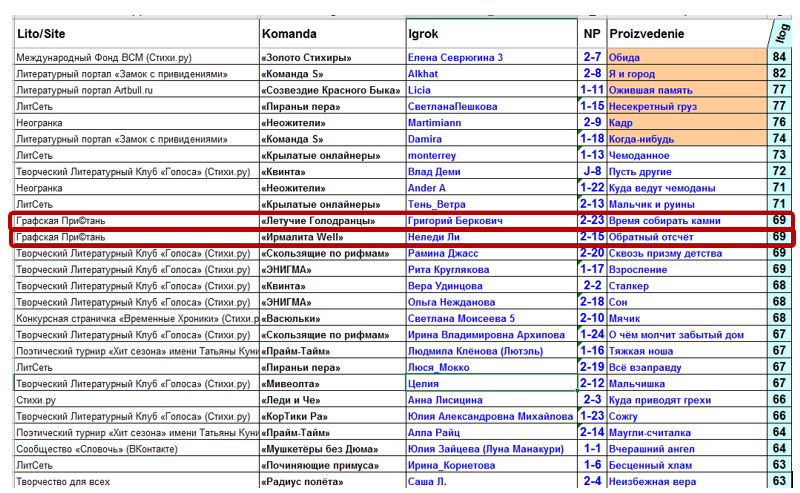This screenshot has width=800, height=493.
Task: Click the Alkhat player name
Action: coord(425,74)
